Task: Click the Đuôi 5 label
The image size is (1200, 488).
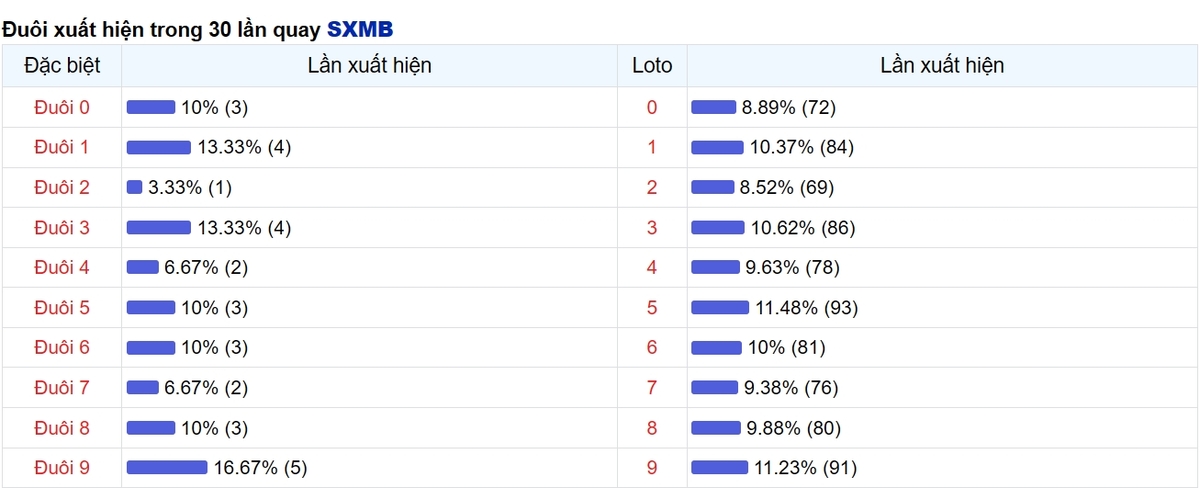Action: click(61, 307)
